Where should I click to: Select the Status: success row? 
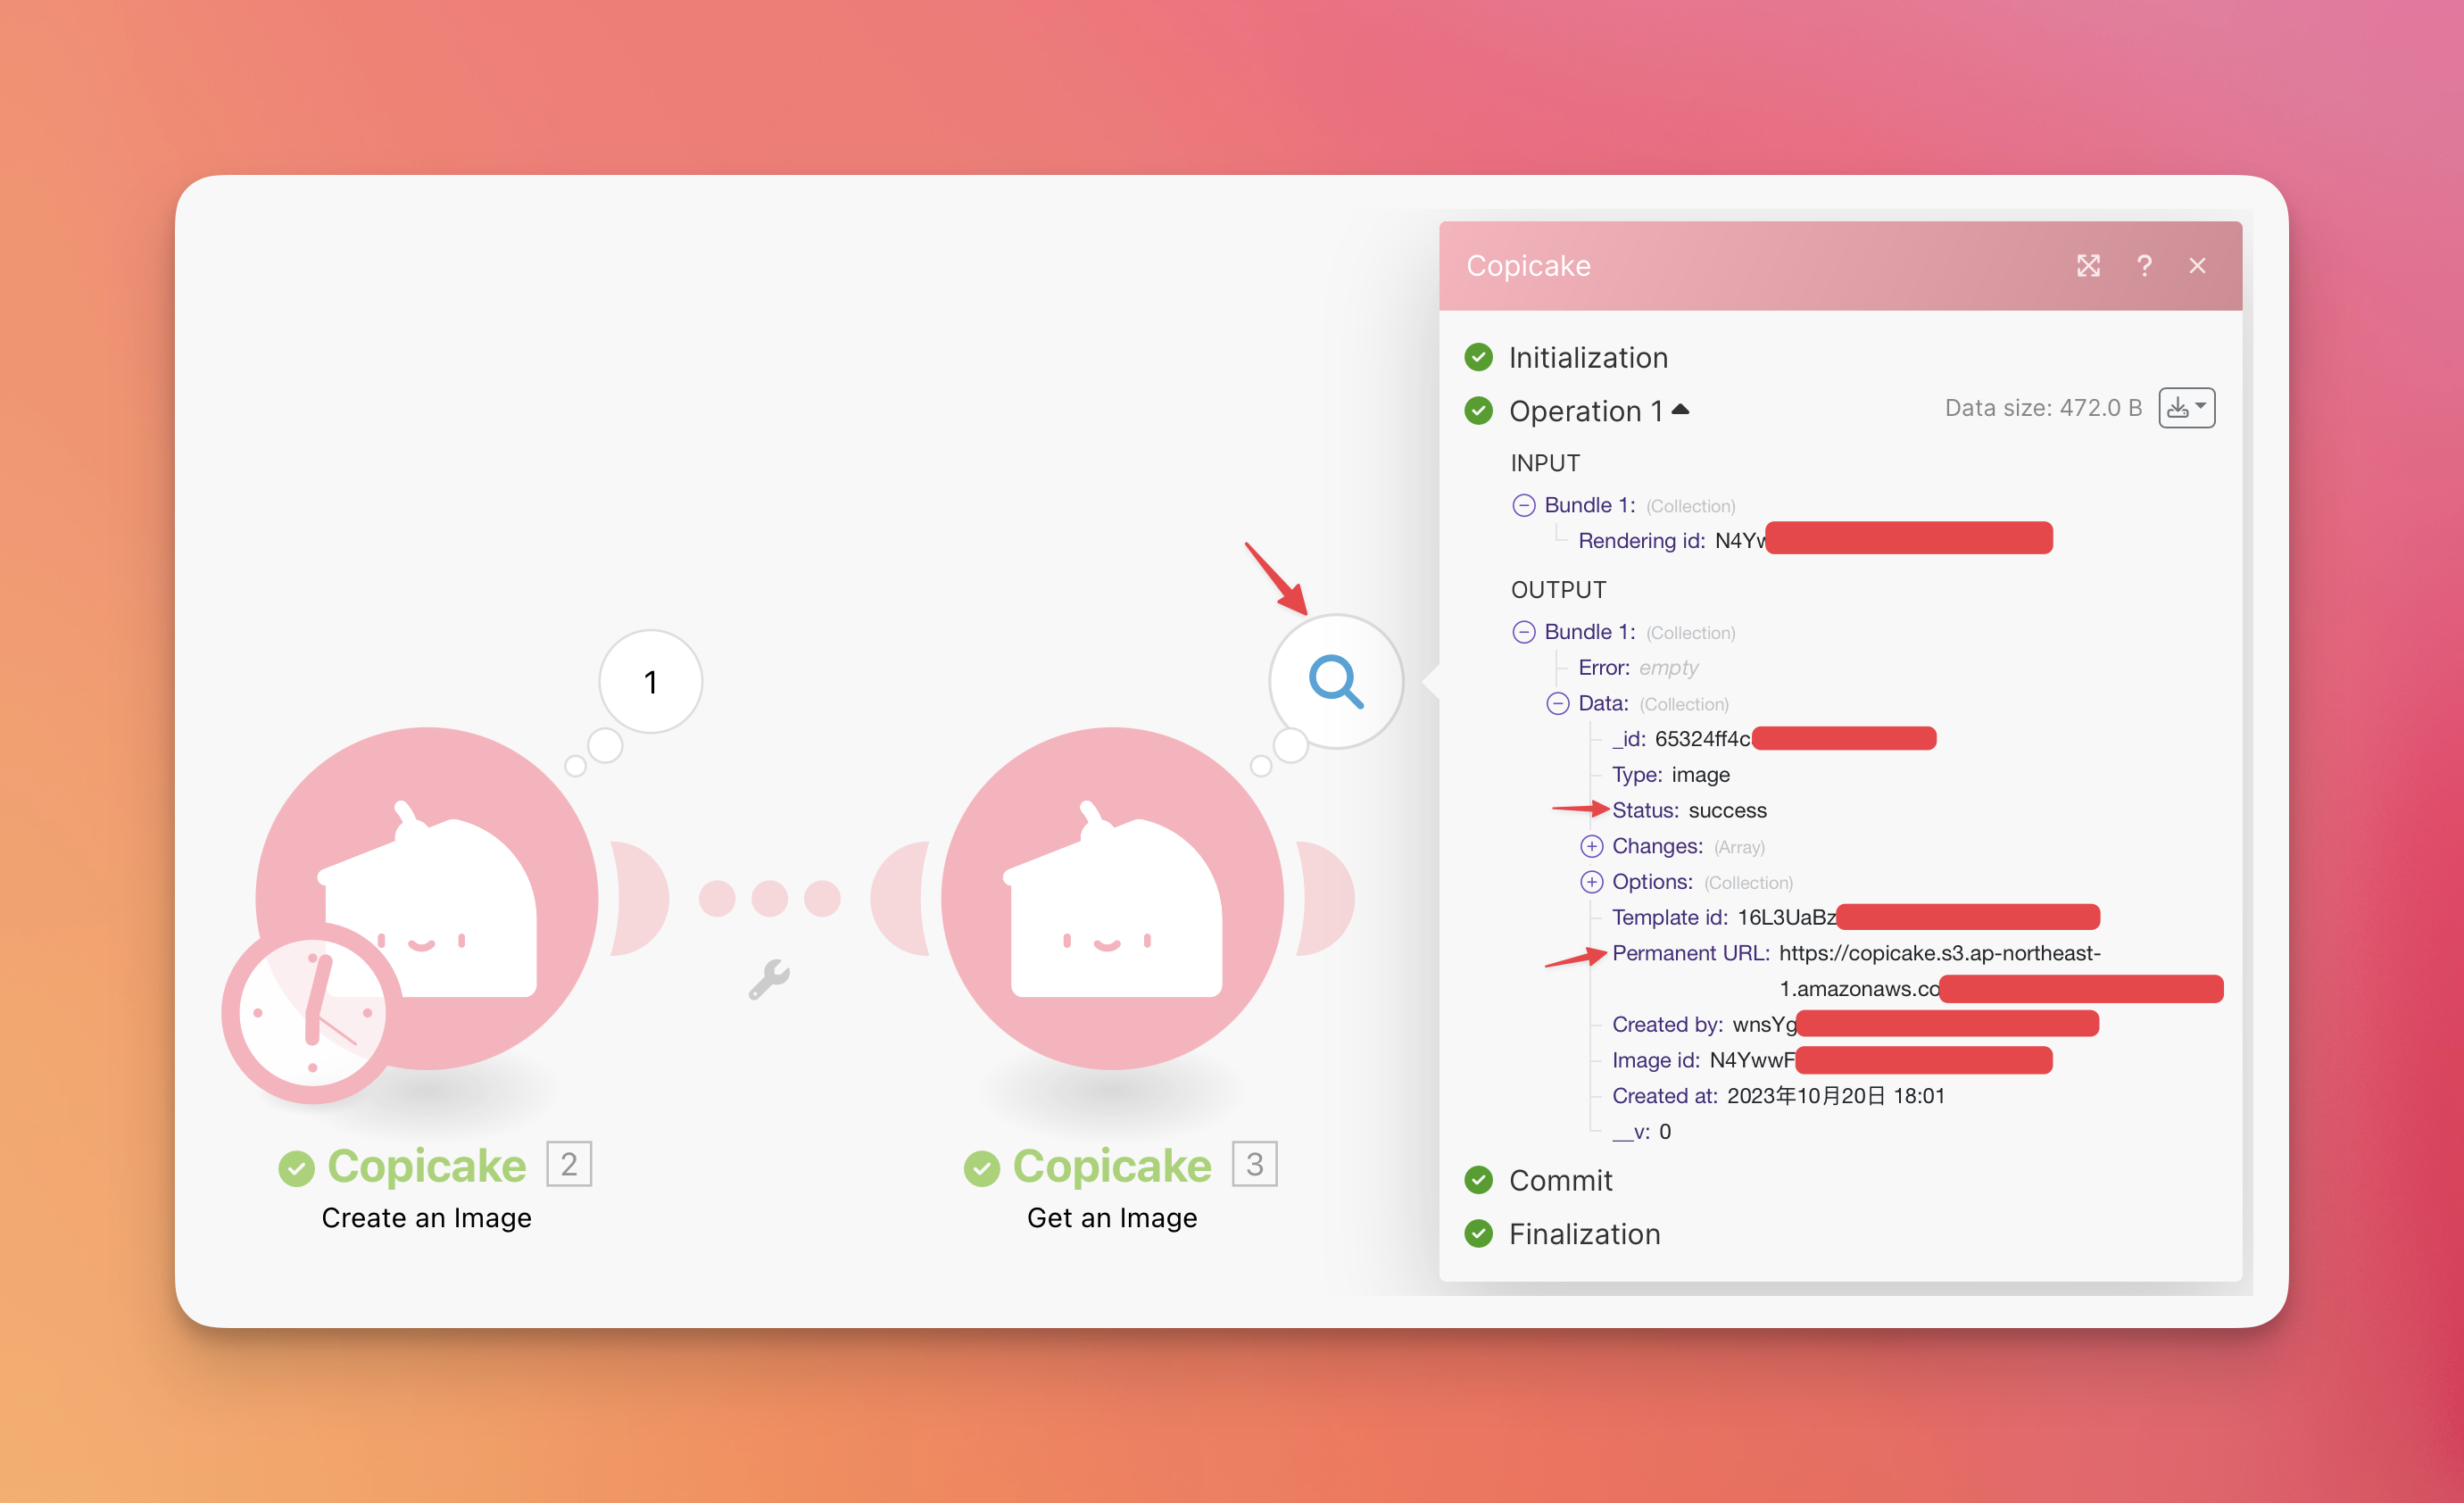tap(1689, 810)
